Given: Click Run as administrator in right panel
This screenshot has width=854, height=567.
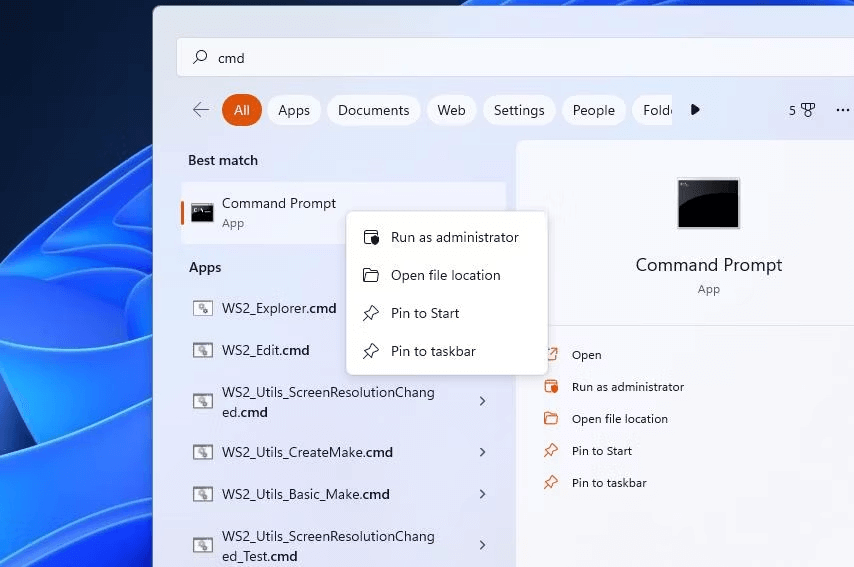Looking at the screenshot, I should pyautogui.click(x=627, y=387).
